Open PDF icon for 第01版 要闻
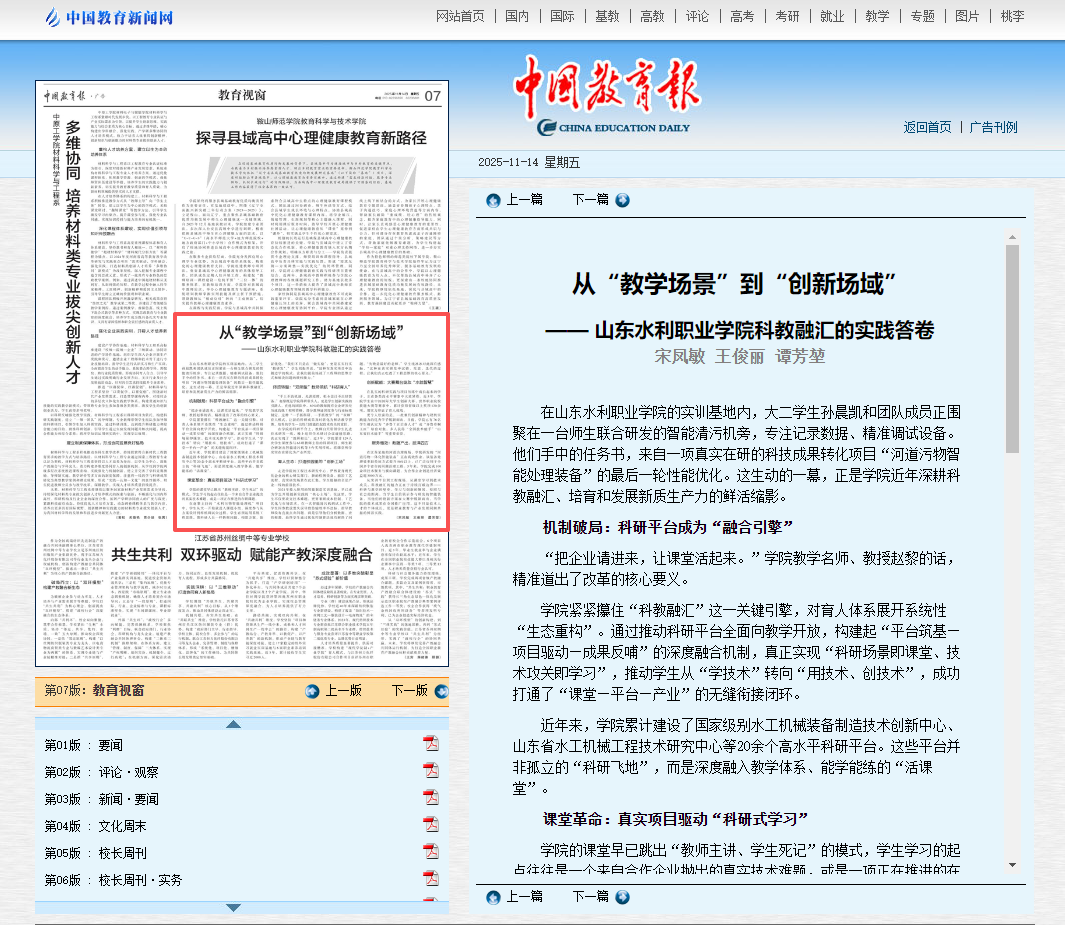Image resolution: width=1065 pixels, height=925 pixels. [x=431, y=745]
